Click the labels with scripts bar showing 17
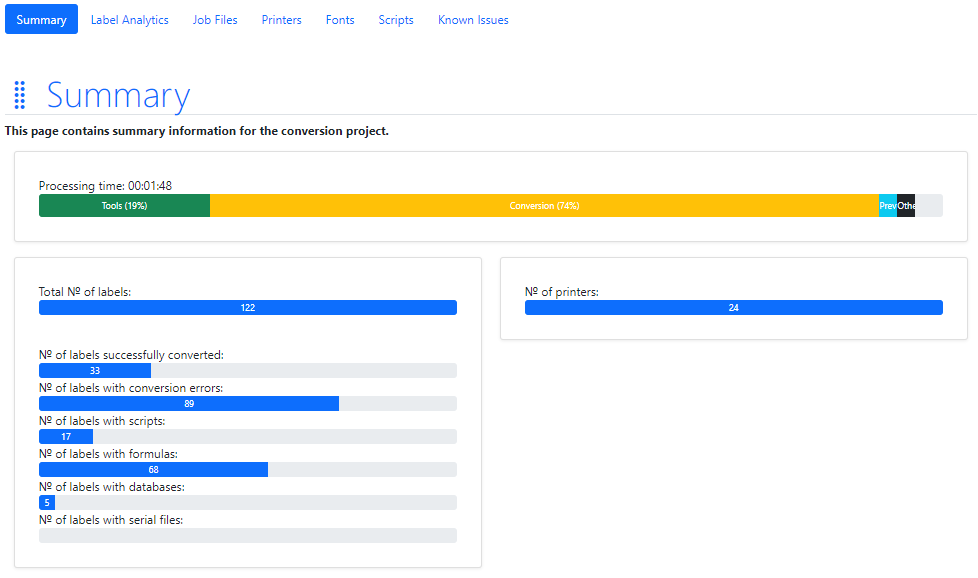This screenshot has width=978, height=578. (66, 437)
